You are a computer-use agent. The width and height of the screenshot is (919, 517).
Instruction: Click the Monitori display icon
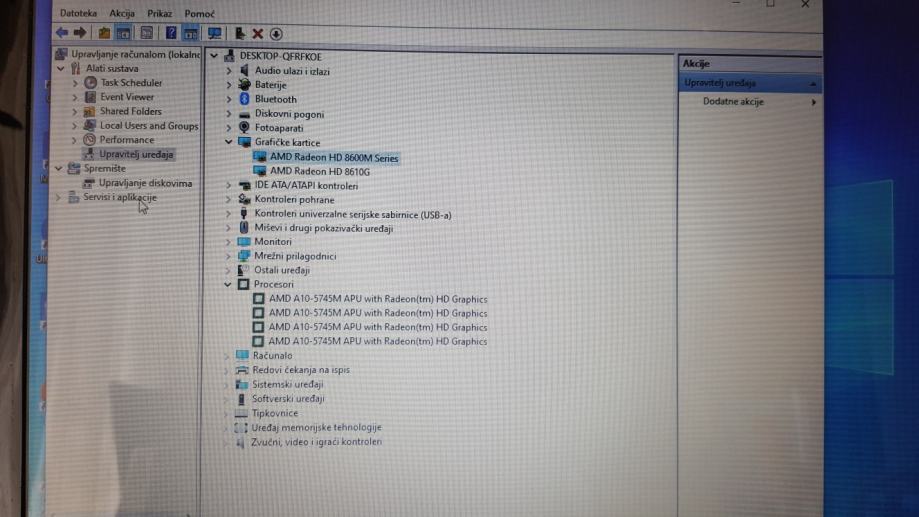tap(244, 242)
